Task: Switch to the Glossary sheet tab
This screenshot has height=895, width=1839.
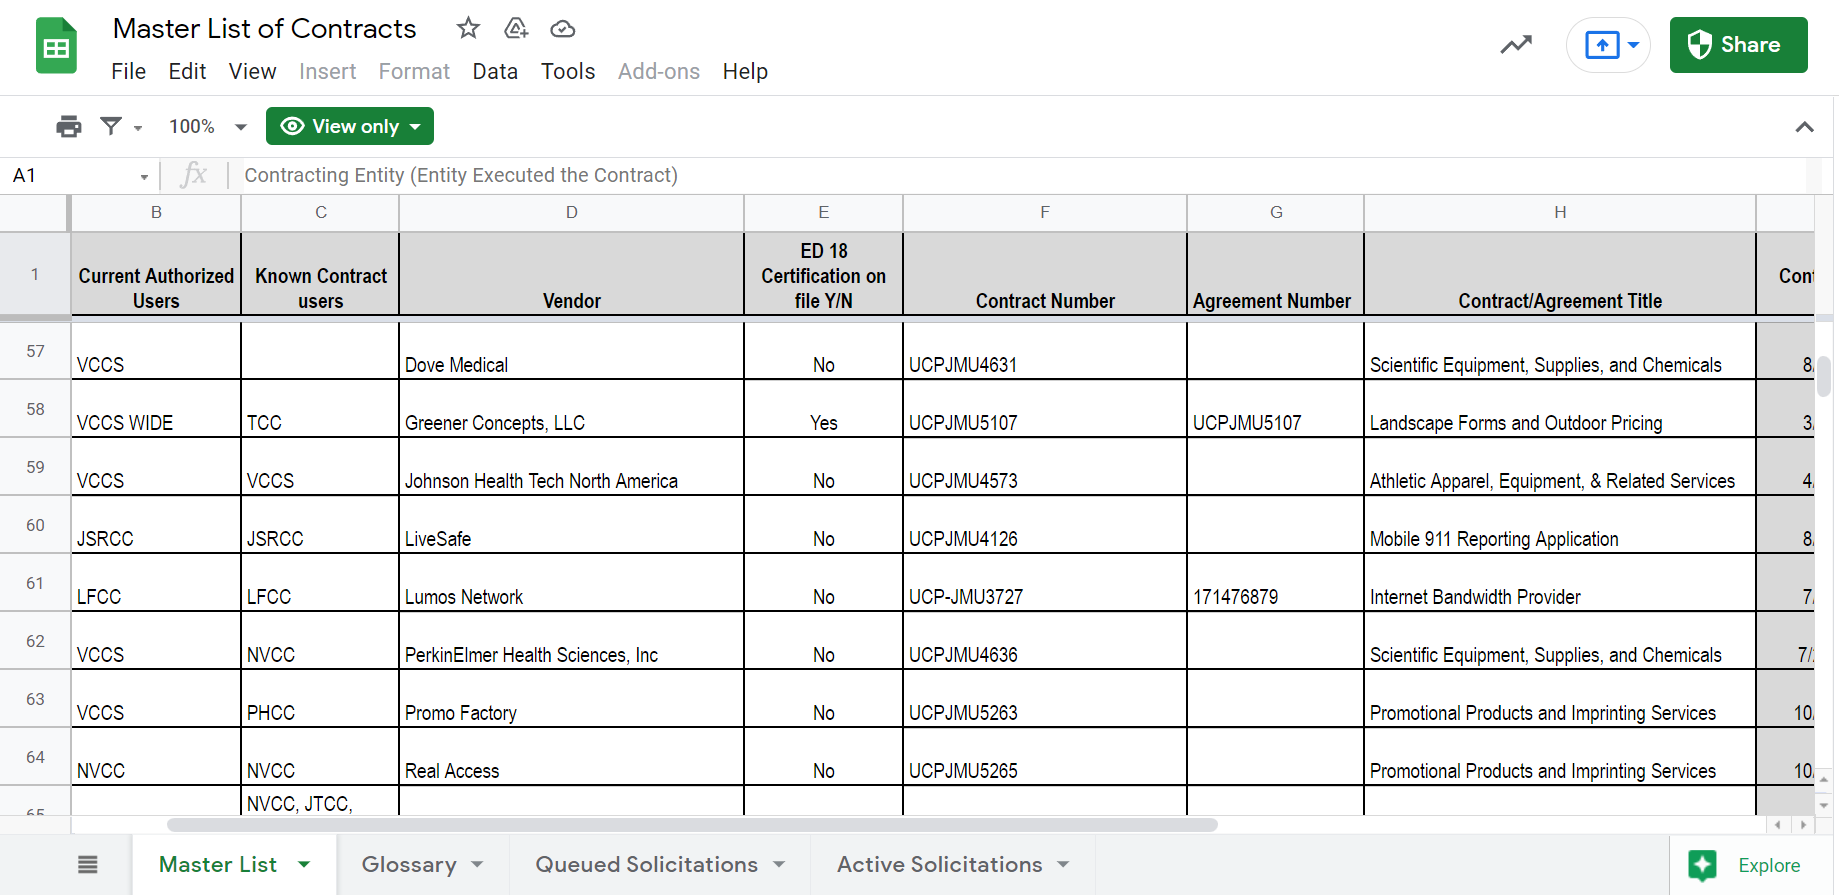Action: [409, 864]
